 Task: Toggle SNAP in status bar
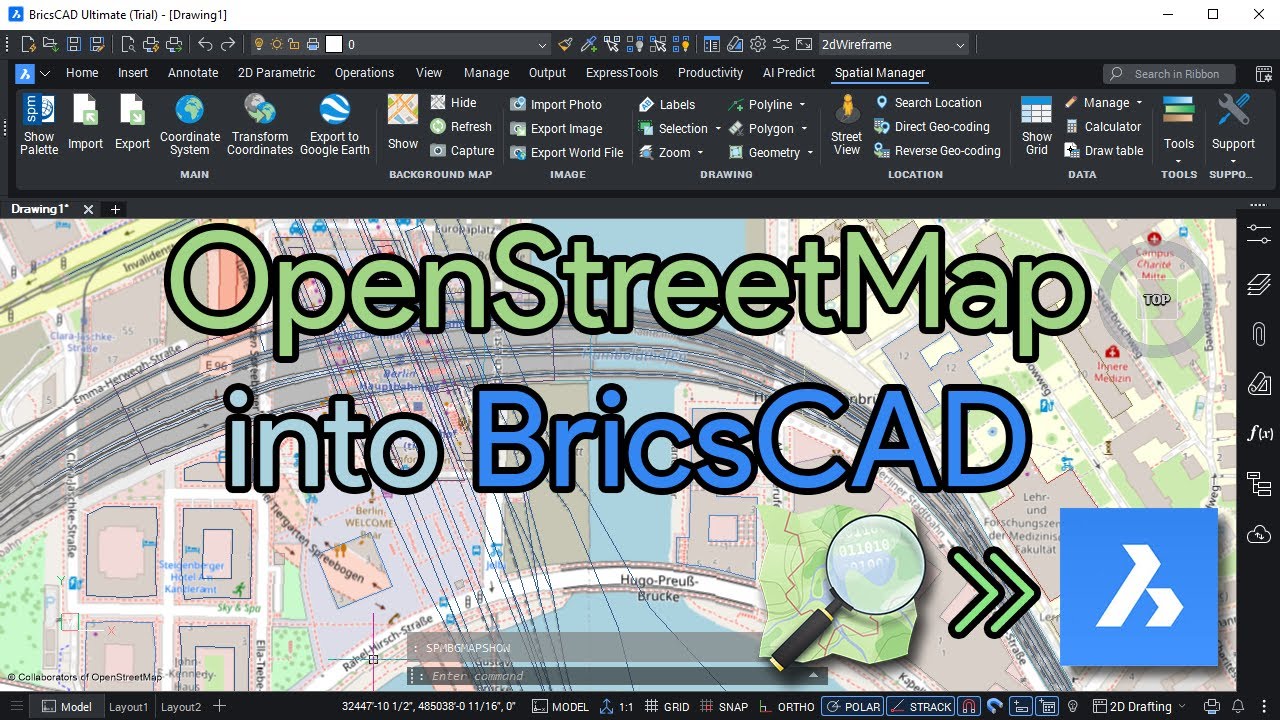(723, 706)
